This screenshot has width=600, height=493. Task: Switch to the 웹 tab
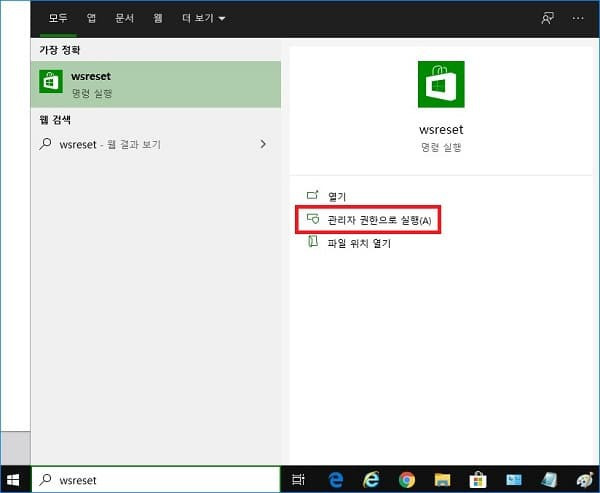[158, 18]
